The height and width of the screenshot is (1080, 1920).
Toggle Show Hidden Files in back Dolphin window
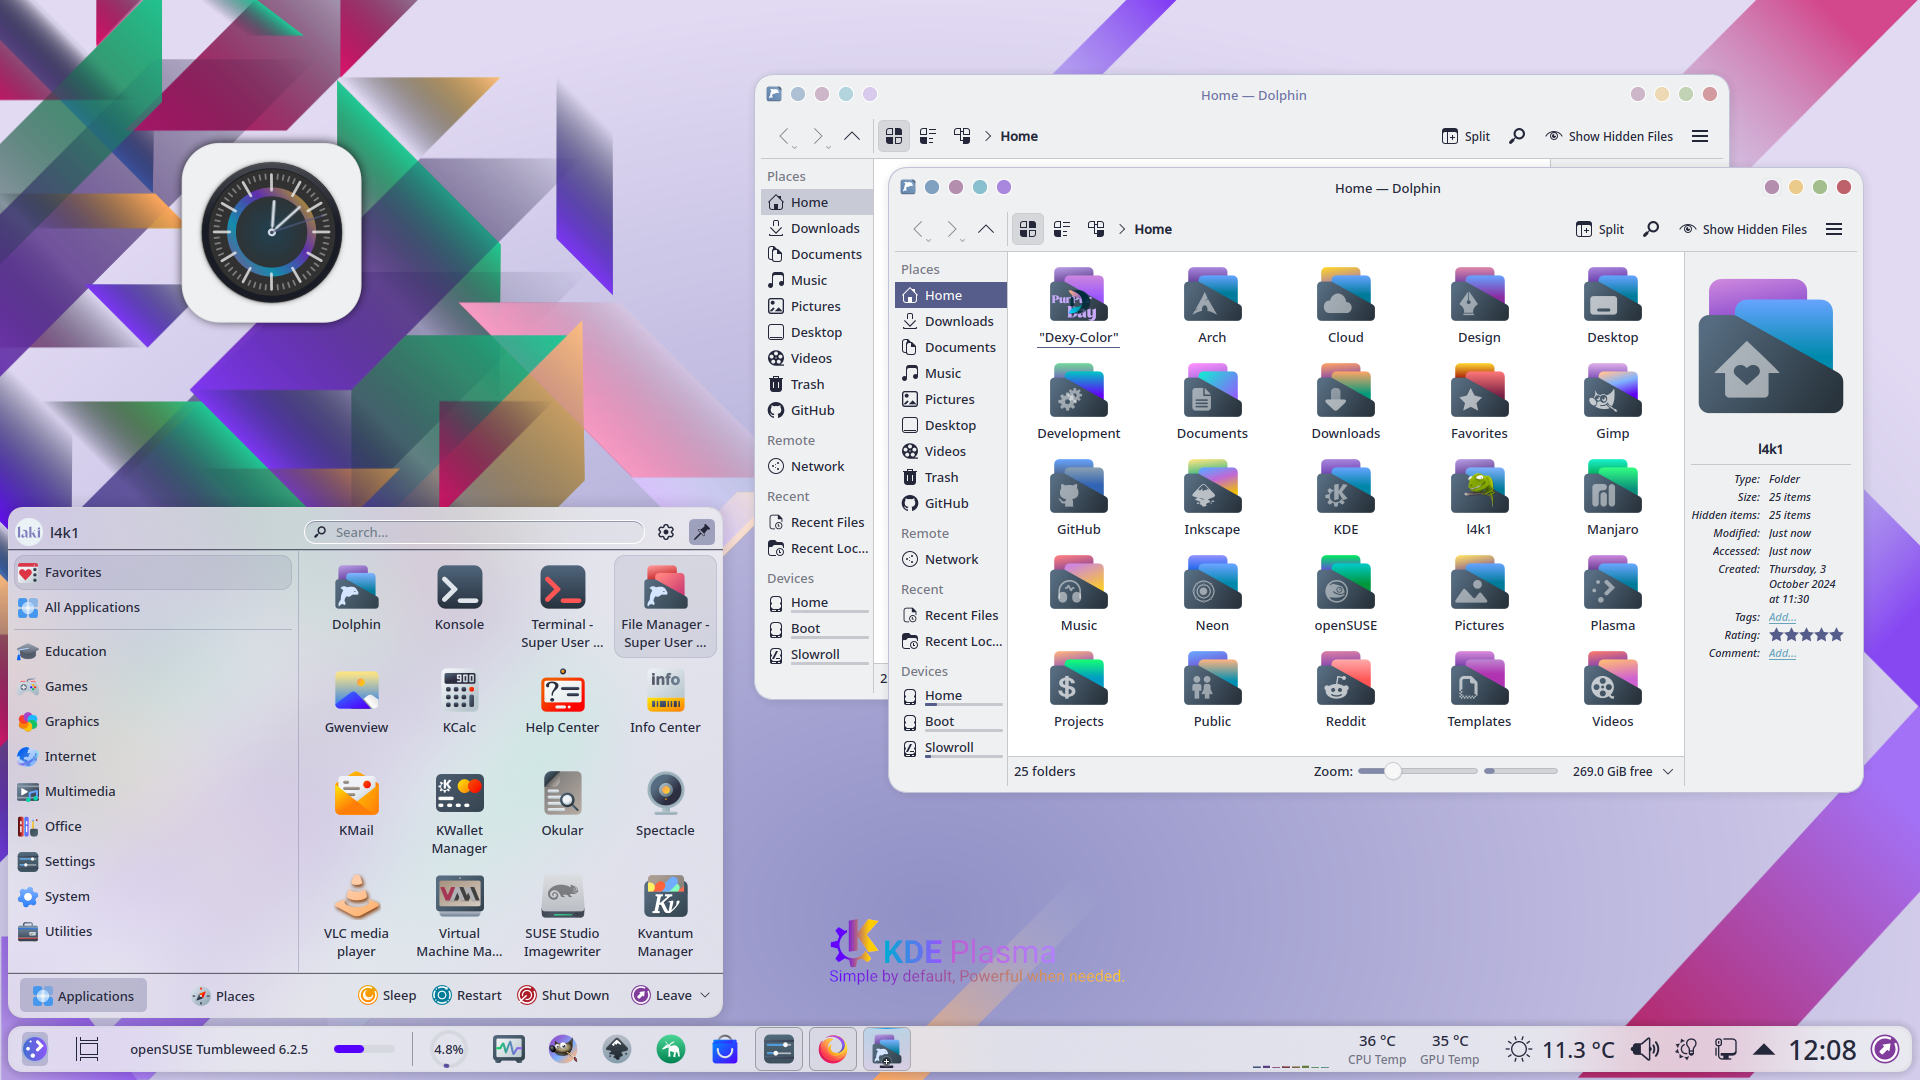point(1609,136)
